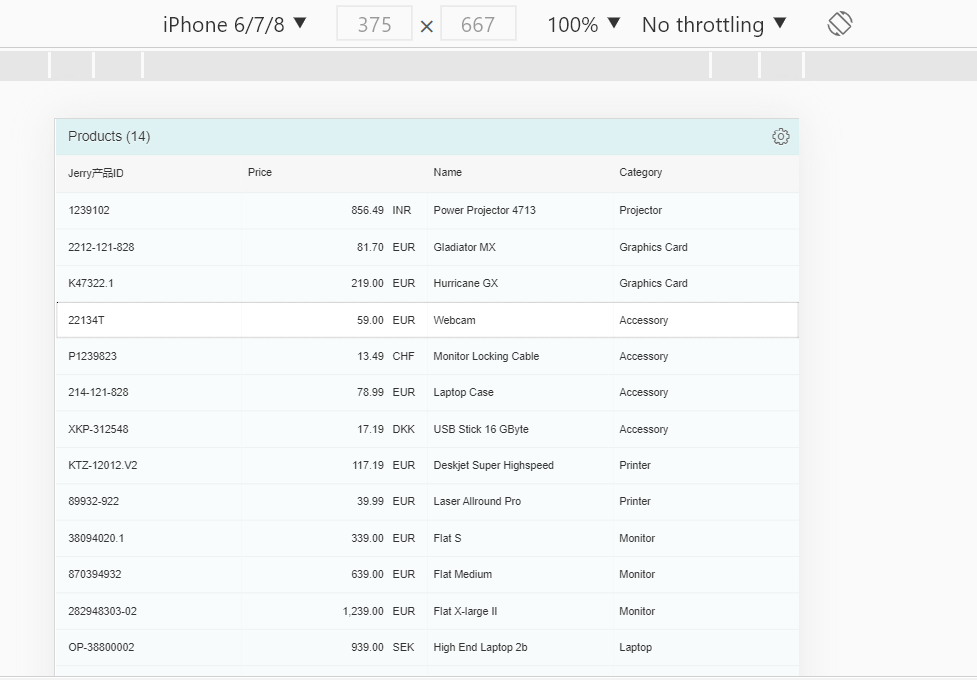Click USB Stick 16 GByte cell
This screenshot has height=680, width=977.
(480, 429)
